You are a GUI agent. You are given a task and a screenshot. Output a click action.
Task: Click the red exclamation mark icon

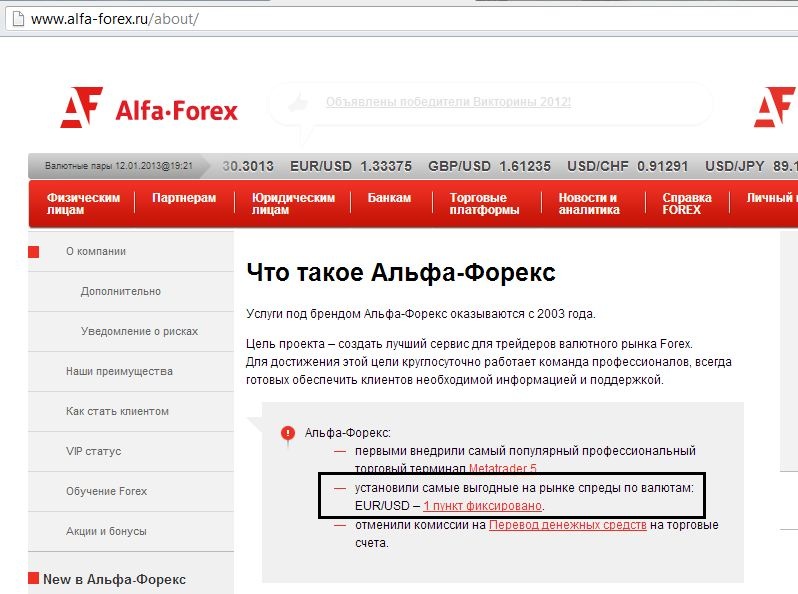tap(288, 433)
